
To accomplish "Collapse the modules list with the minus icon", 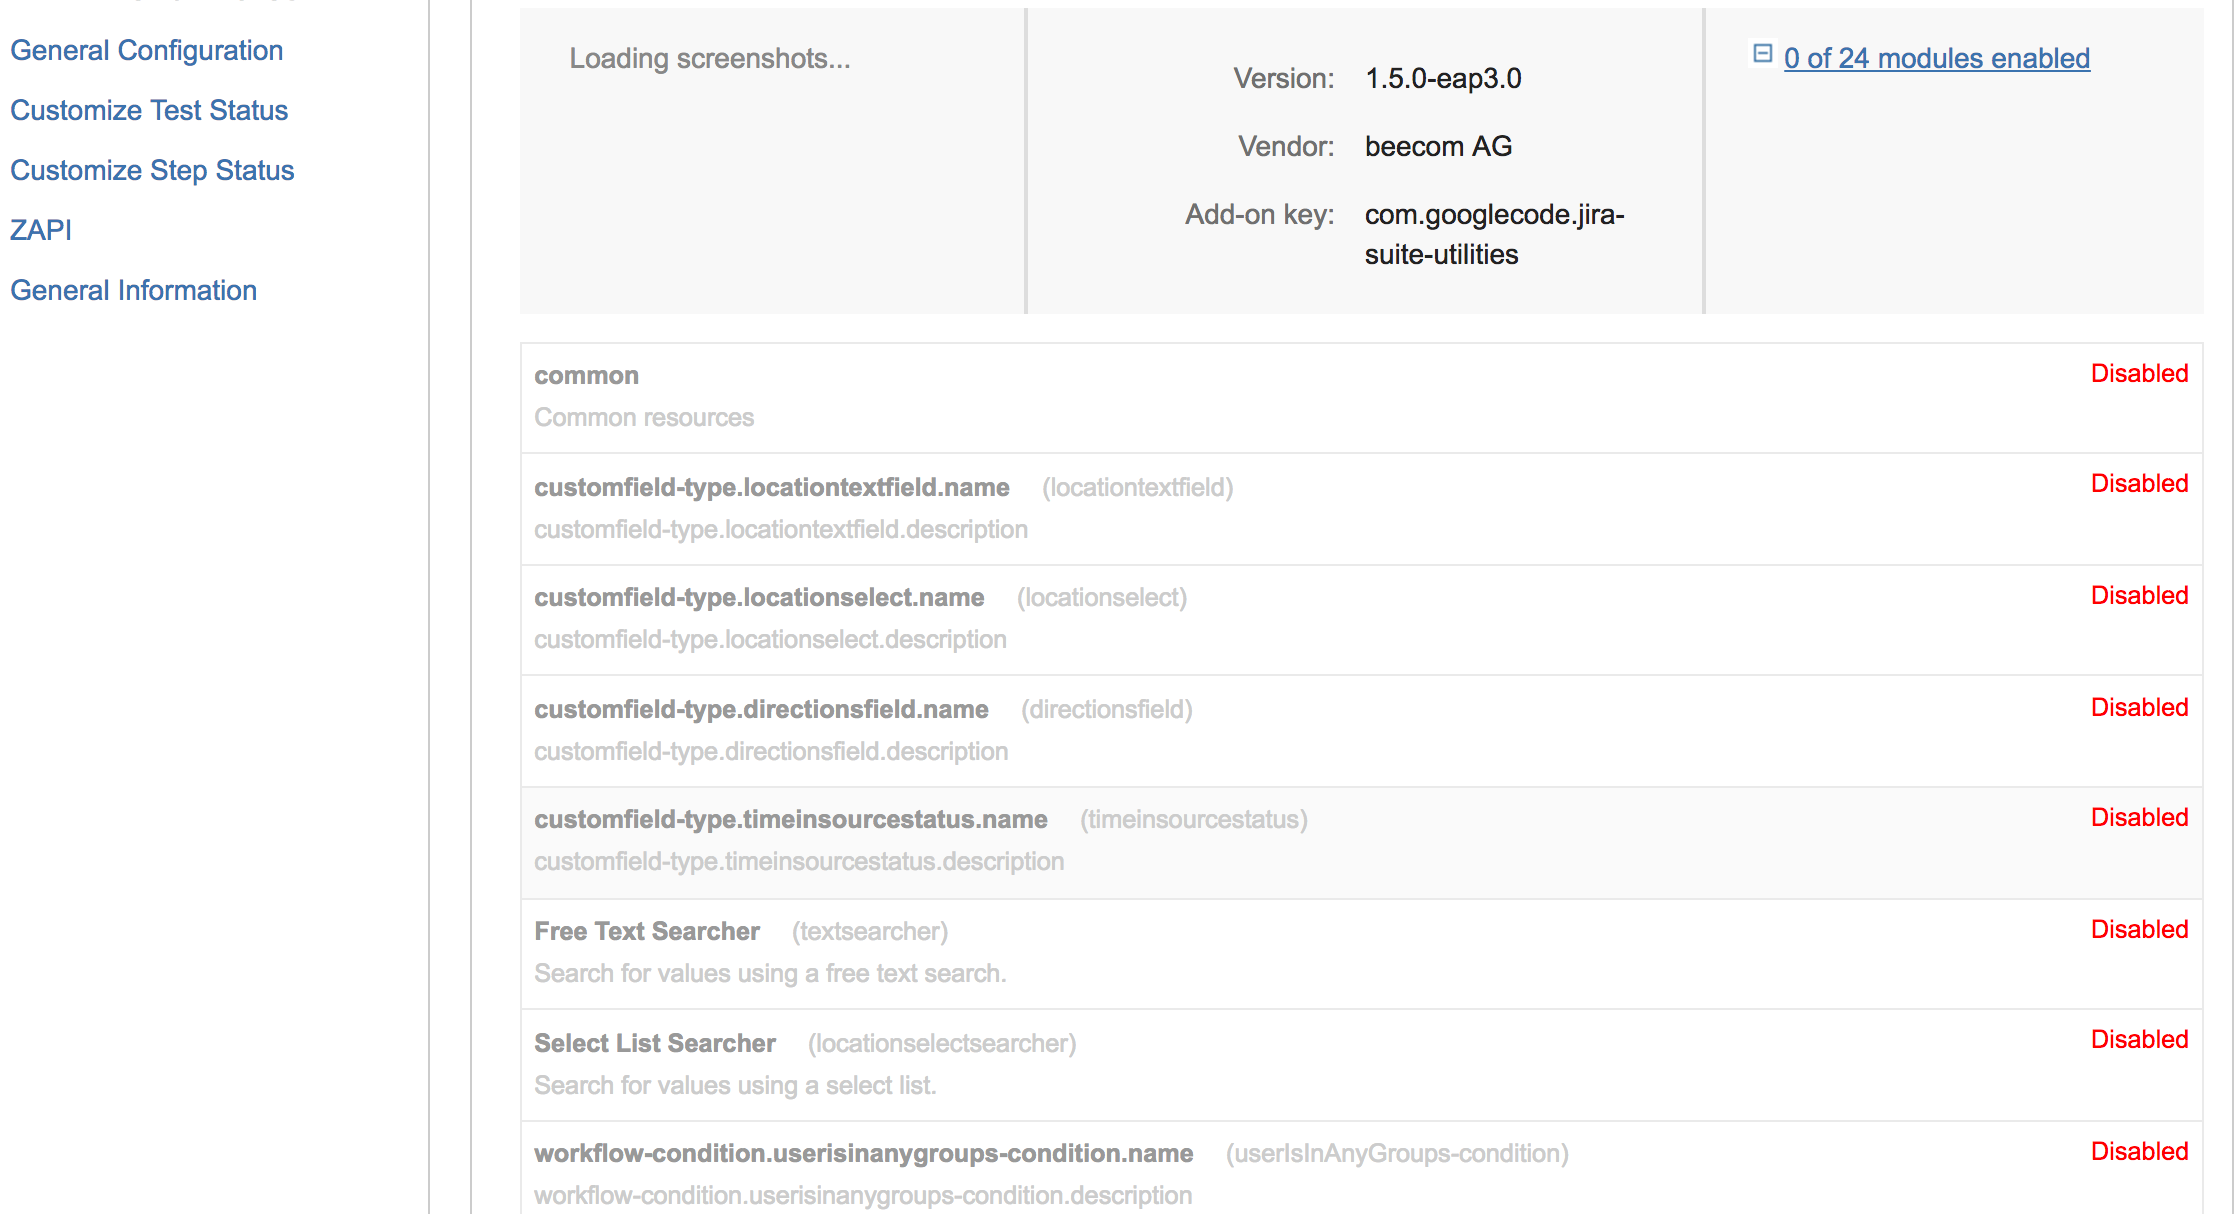I will tap(1763, 54).
